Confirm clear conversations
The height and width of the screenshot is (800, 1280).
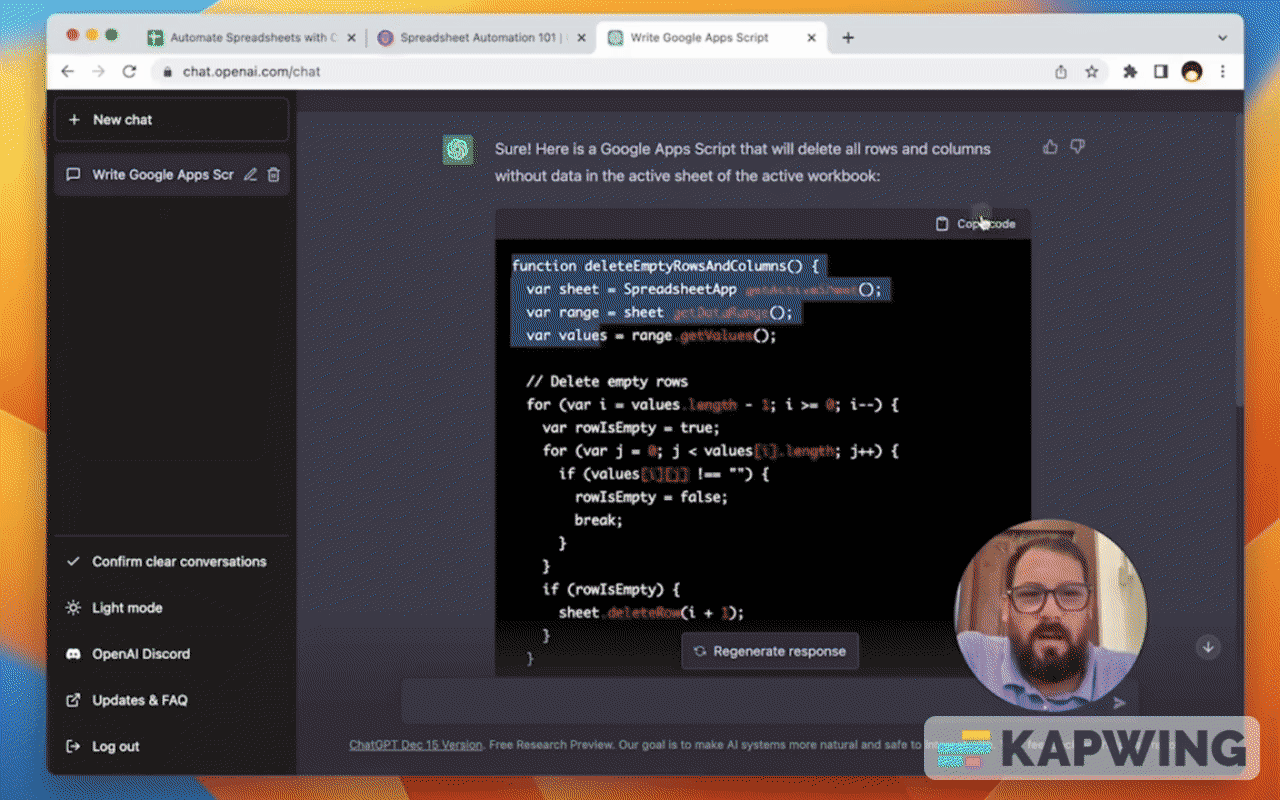pyautogui.click(x=172, y=562)
